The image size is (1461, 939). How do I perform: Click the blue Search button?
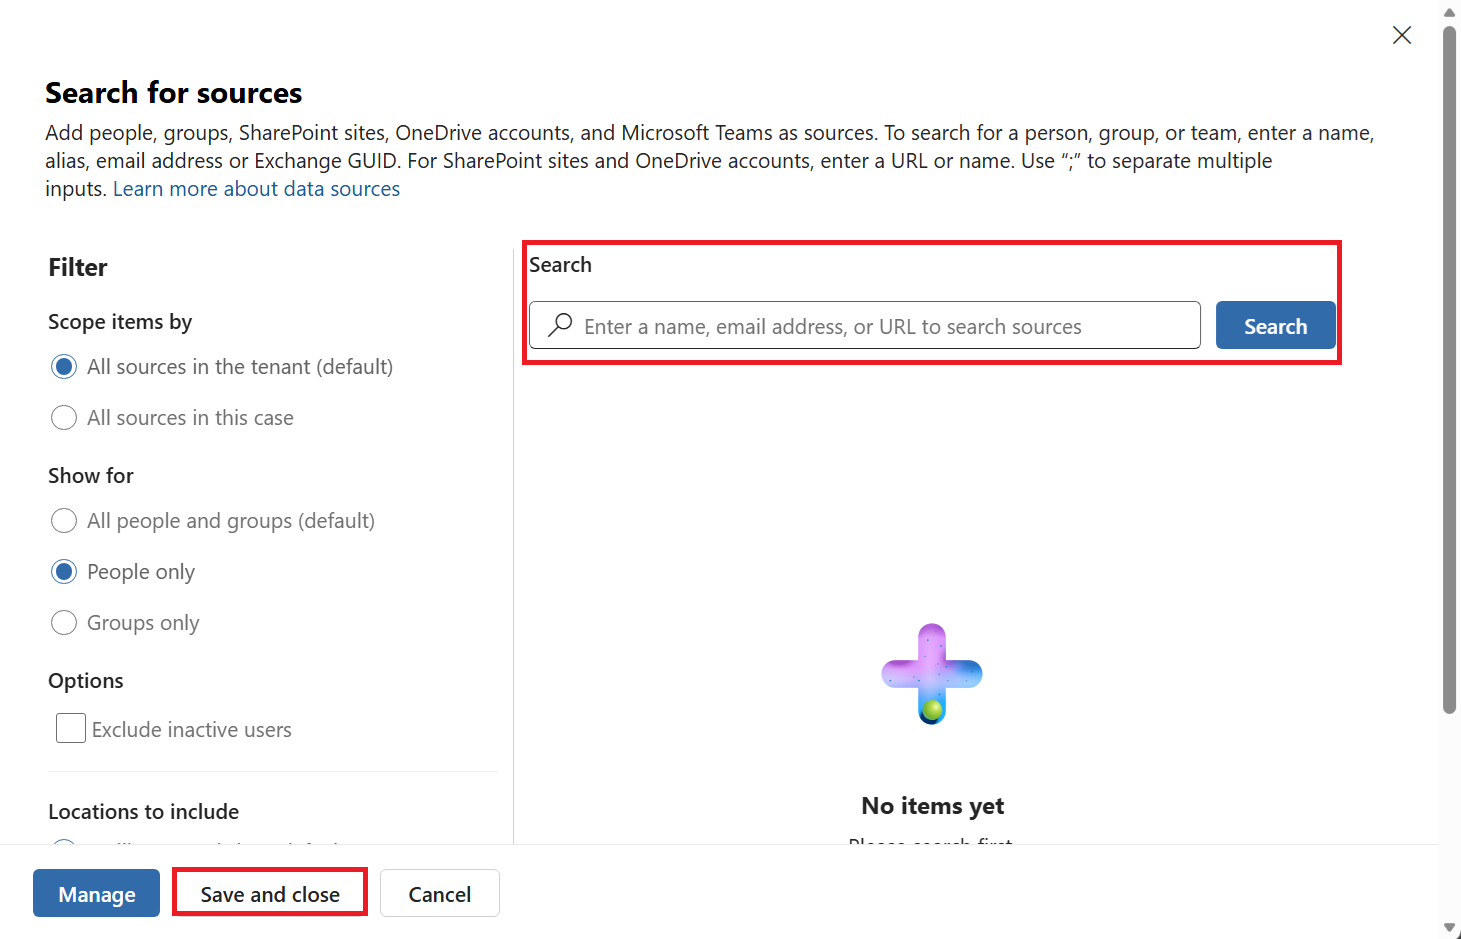tap(1275, 325)
